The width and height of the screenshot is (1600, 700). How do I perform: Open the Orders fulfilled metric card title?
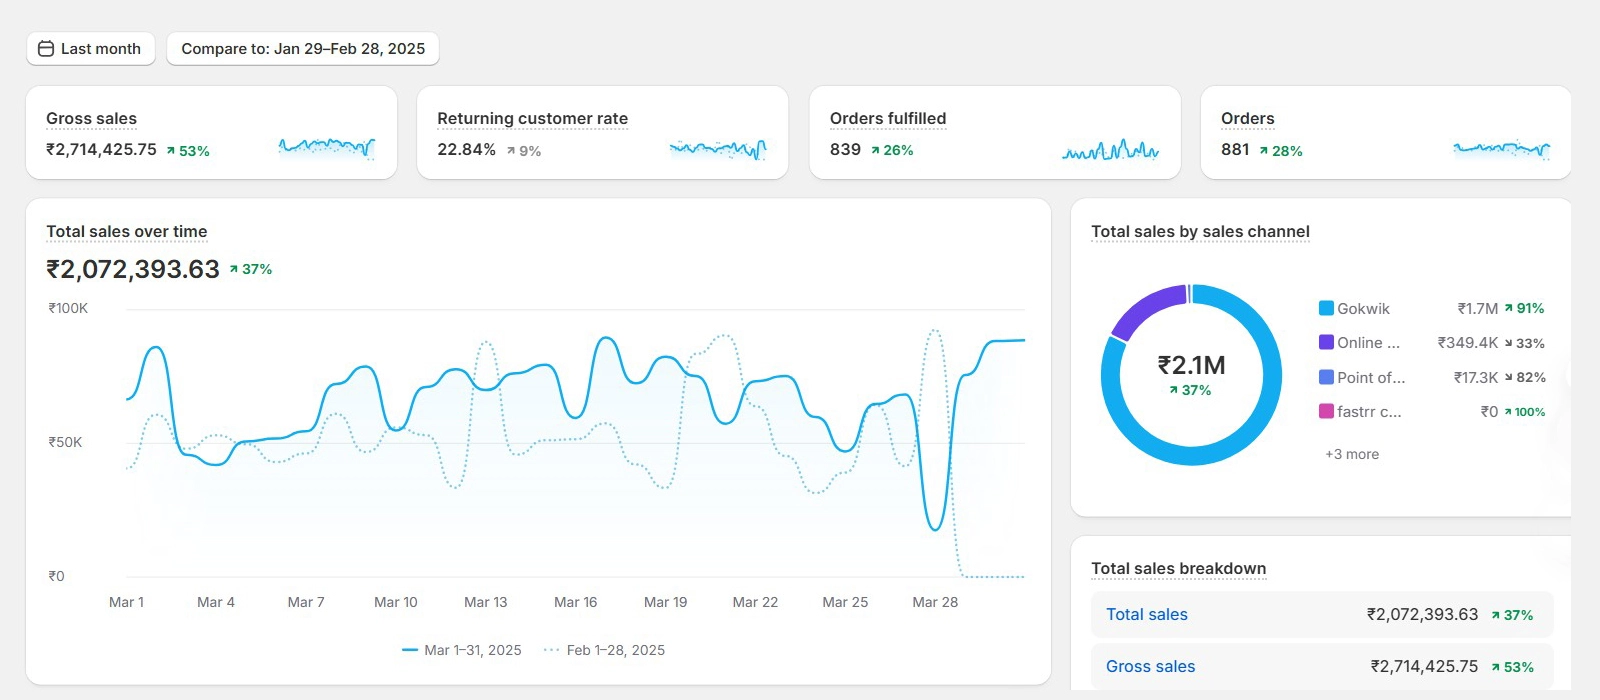(887, 119)
